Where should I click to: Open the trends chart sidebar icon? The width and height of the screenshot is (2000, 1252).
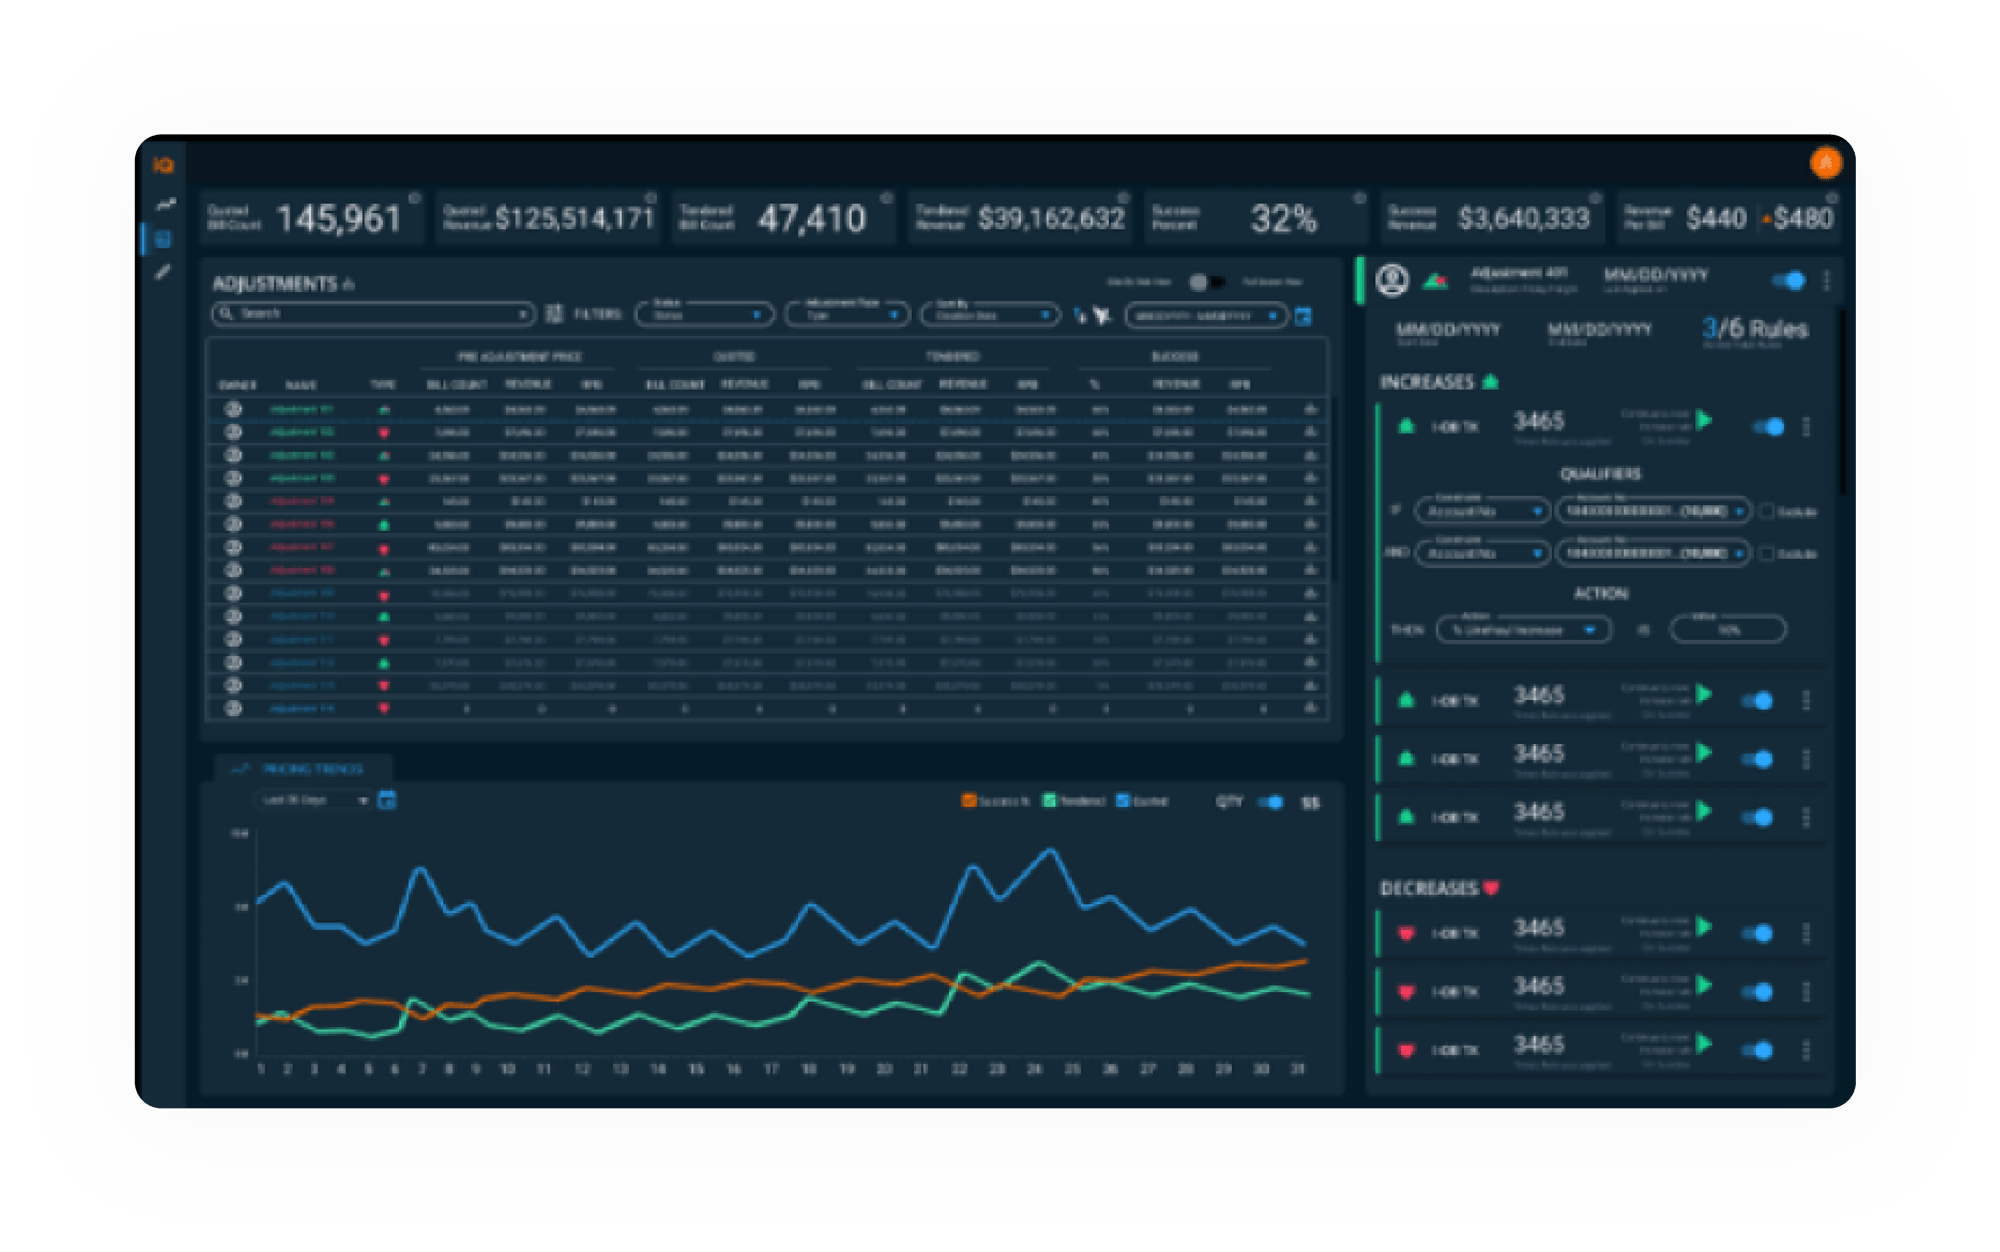pyautogui.click(x=165, y=204)
